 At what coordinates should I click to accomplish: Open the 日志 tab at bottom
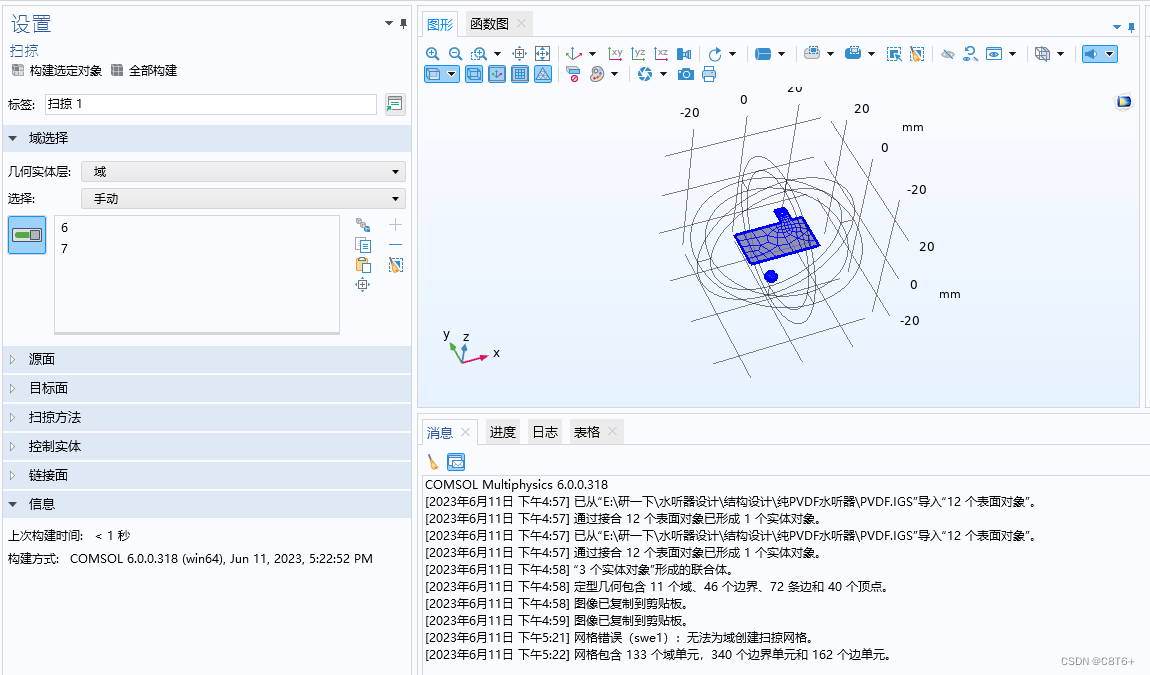coord(544,431)
